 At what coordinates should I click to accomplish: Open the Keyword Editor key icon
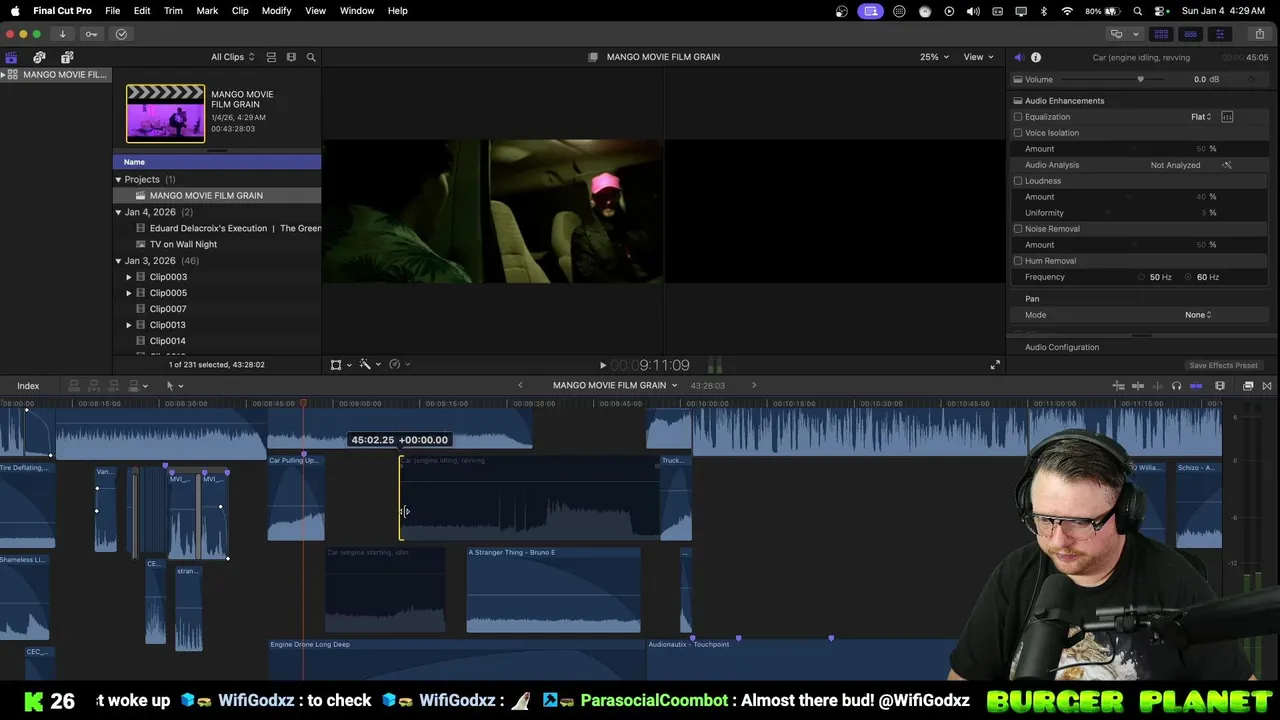[91, 34]
